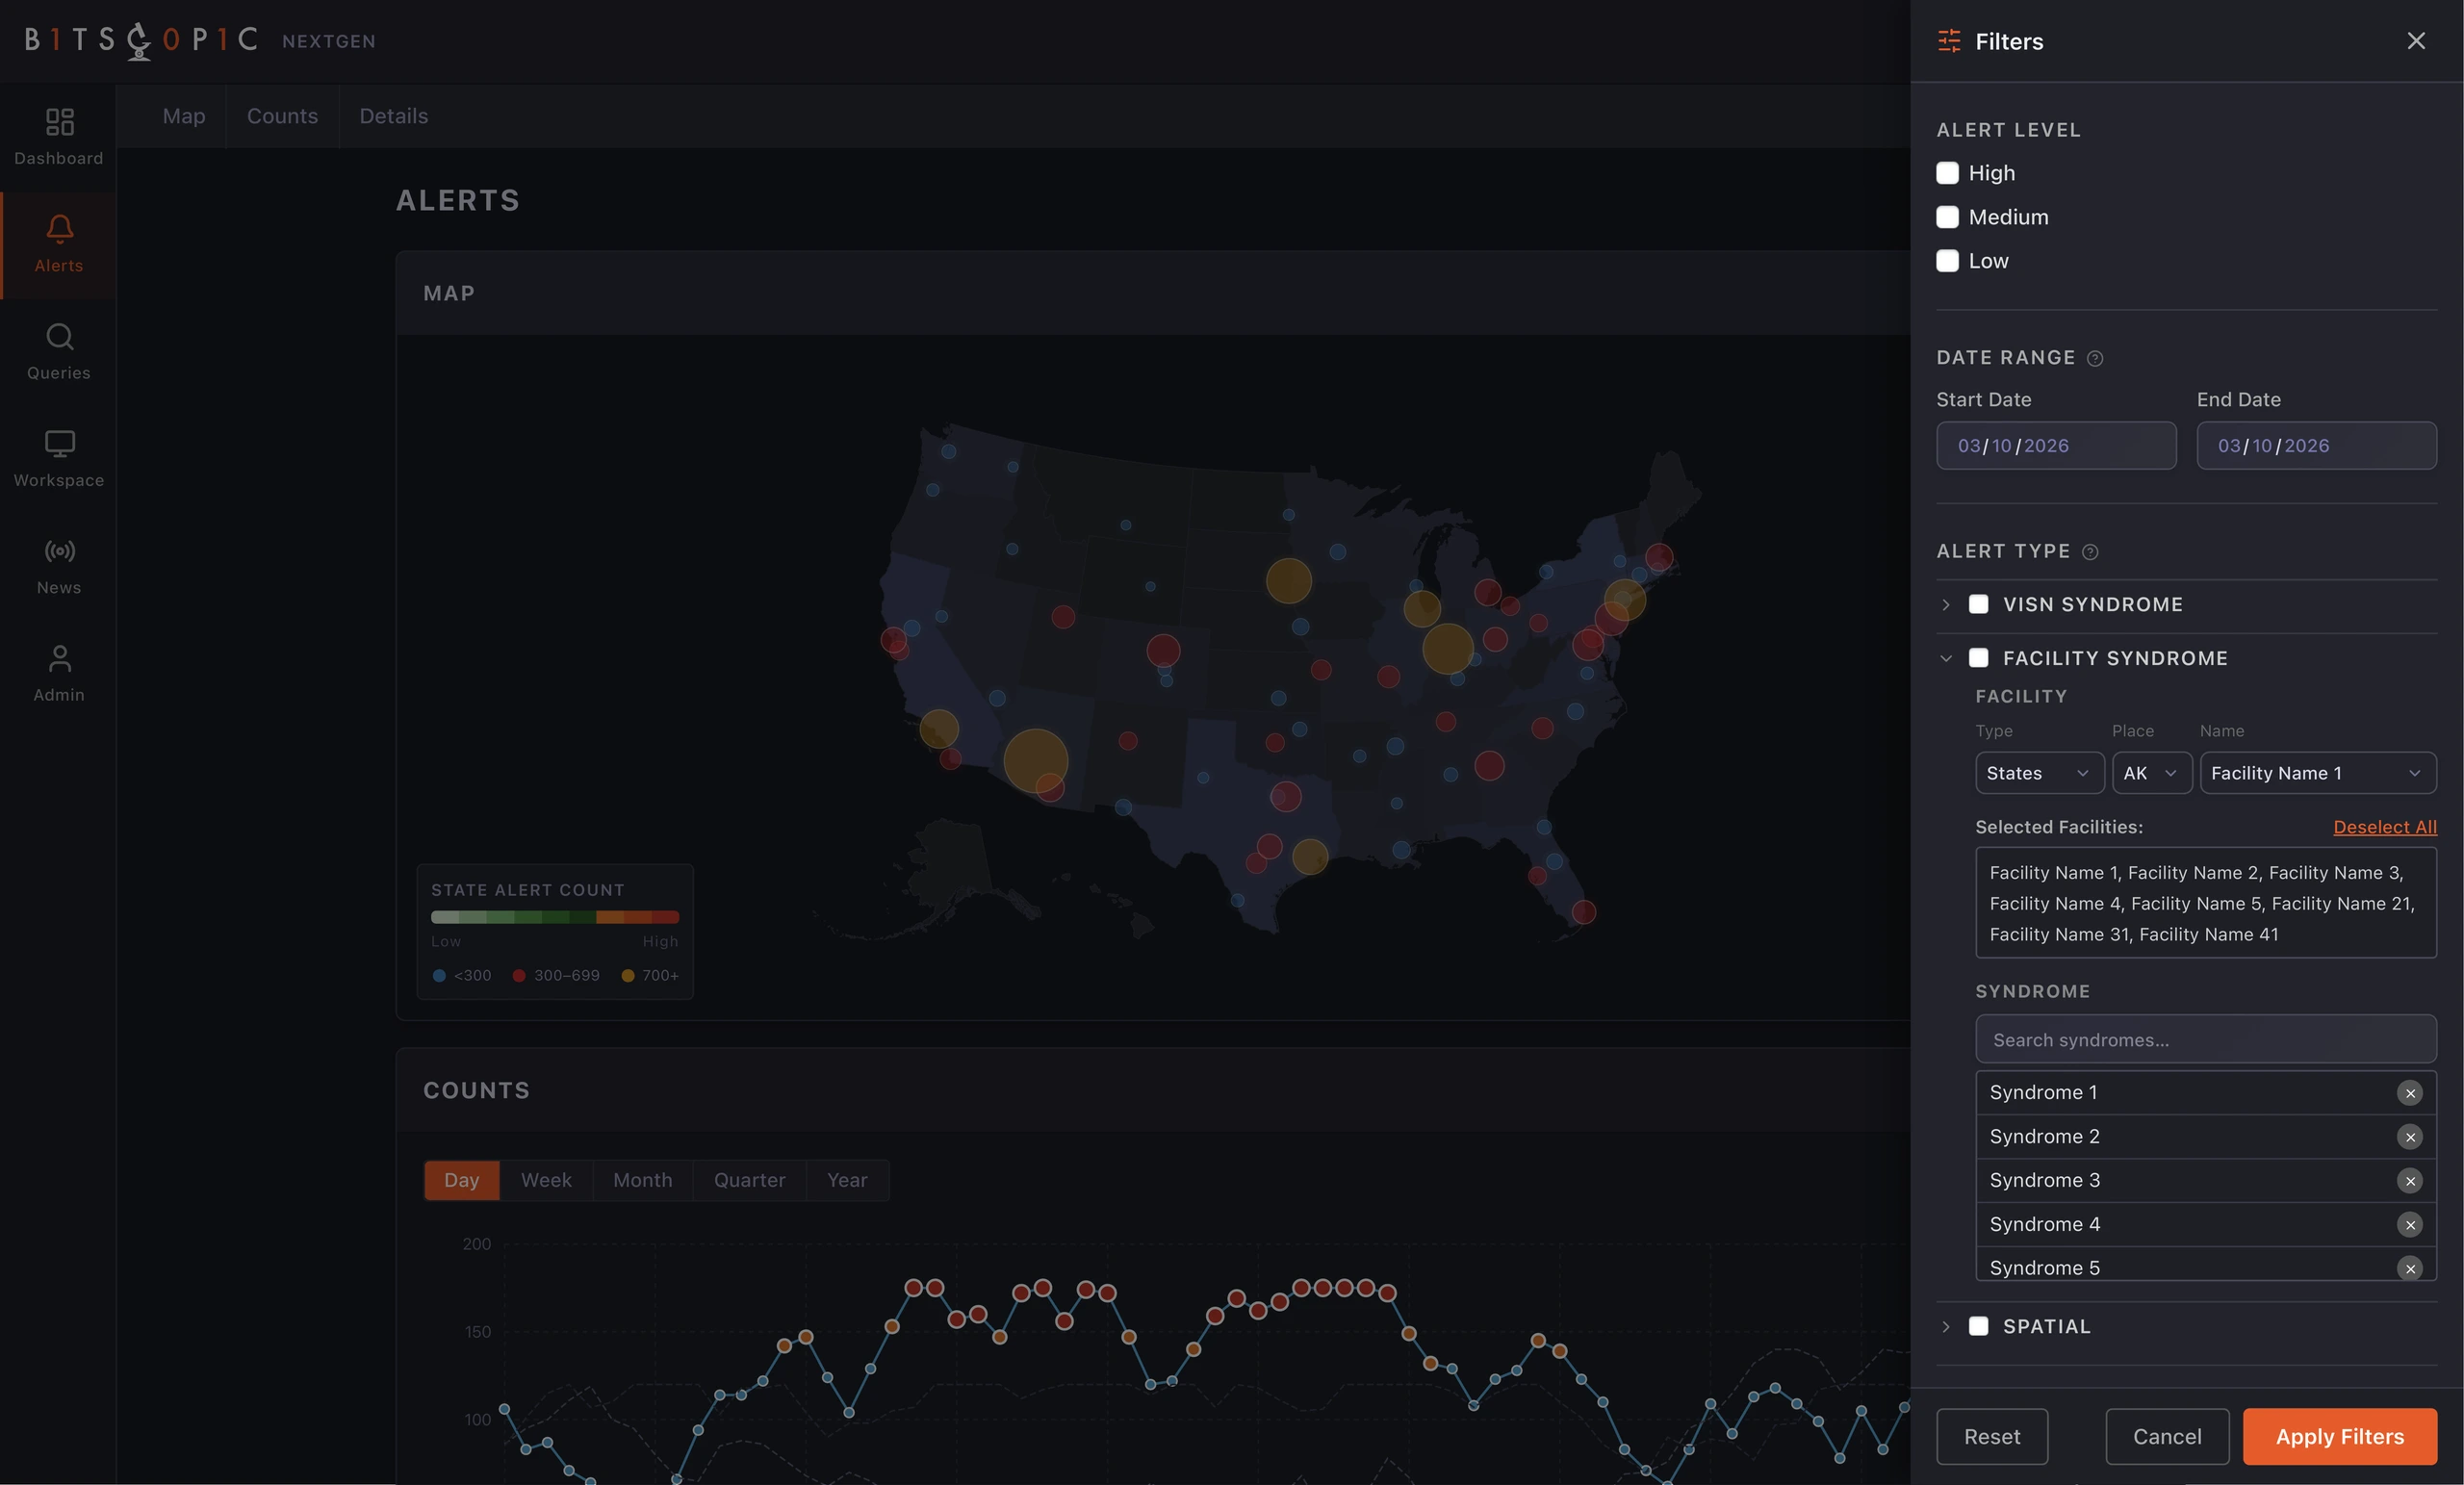Select the Week counts interval tab
The height and width of the screenshot is (1485, 2464).
pos(546,1180)
